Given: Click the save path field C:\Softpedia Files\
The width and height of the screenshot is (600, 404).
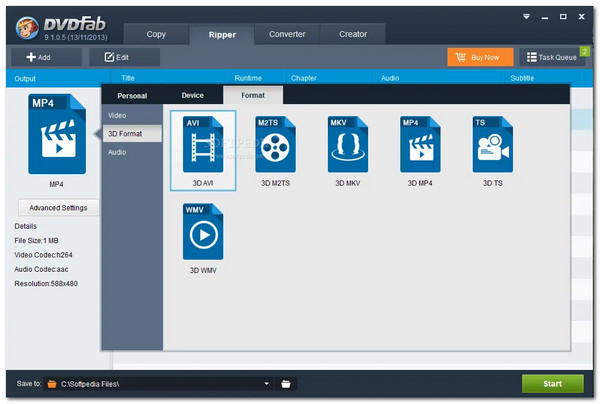Looking at the screenshot, I should pos(161,384).
